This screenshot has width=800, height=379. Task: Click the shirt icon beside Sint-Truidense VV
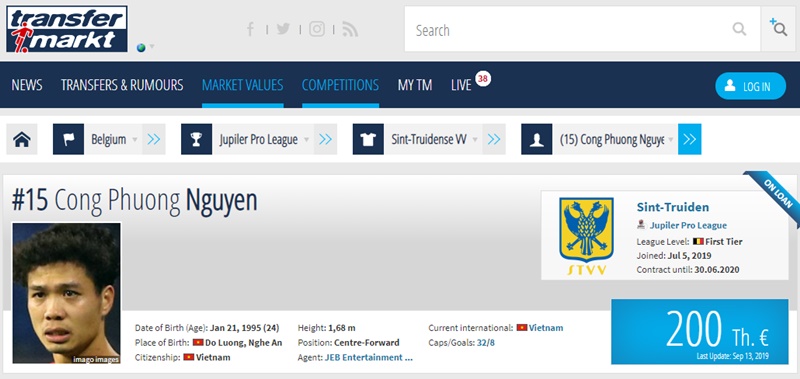[368, 139]
